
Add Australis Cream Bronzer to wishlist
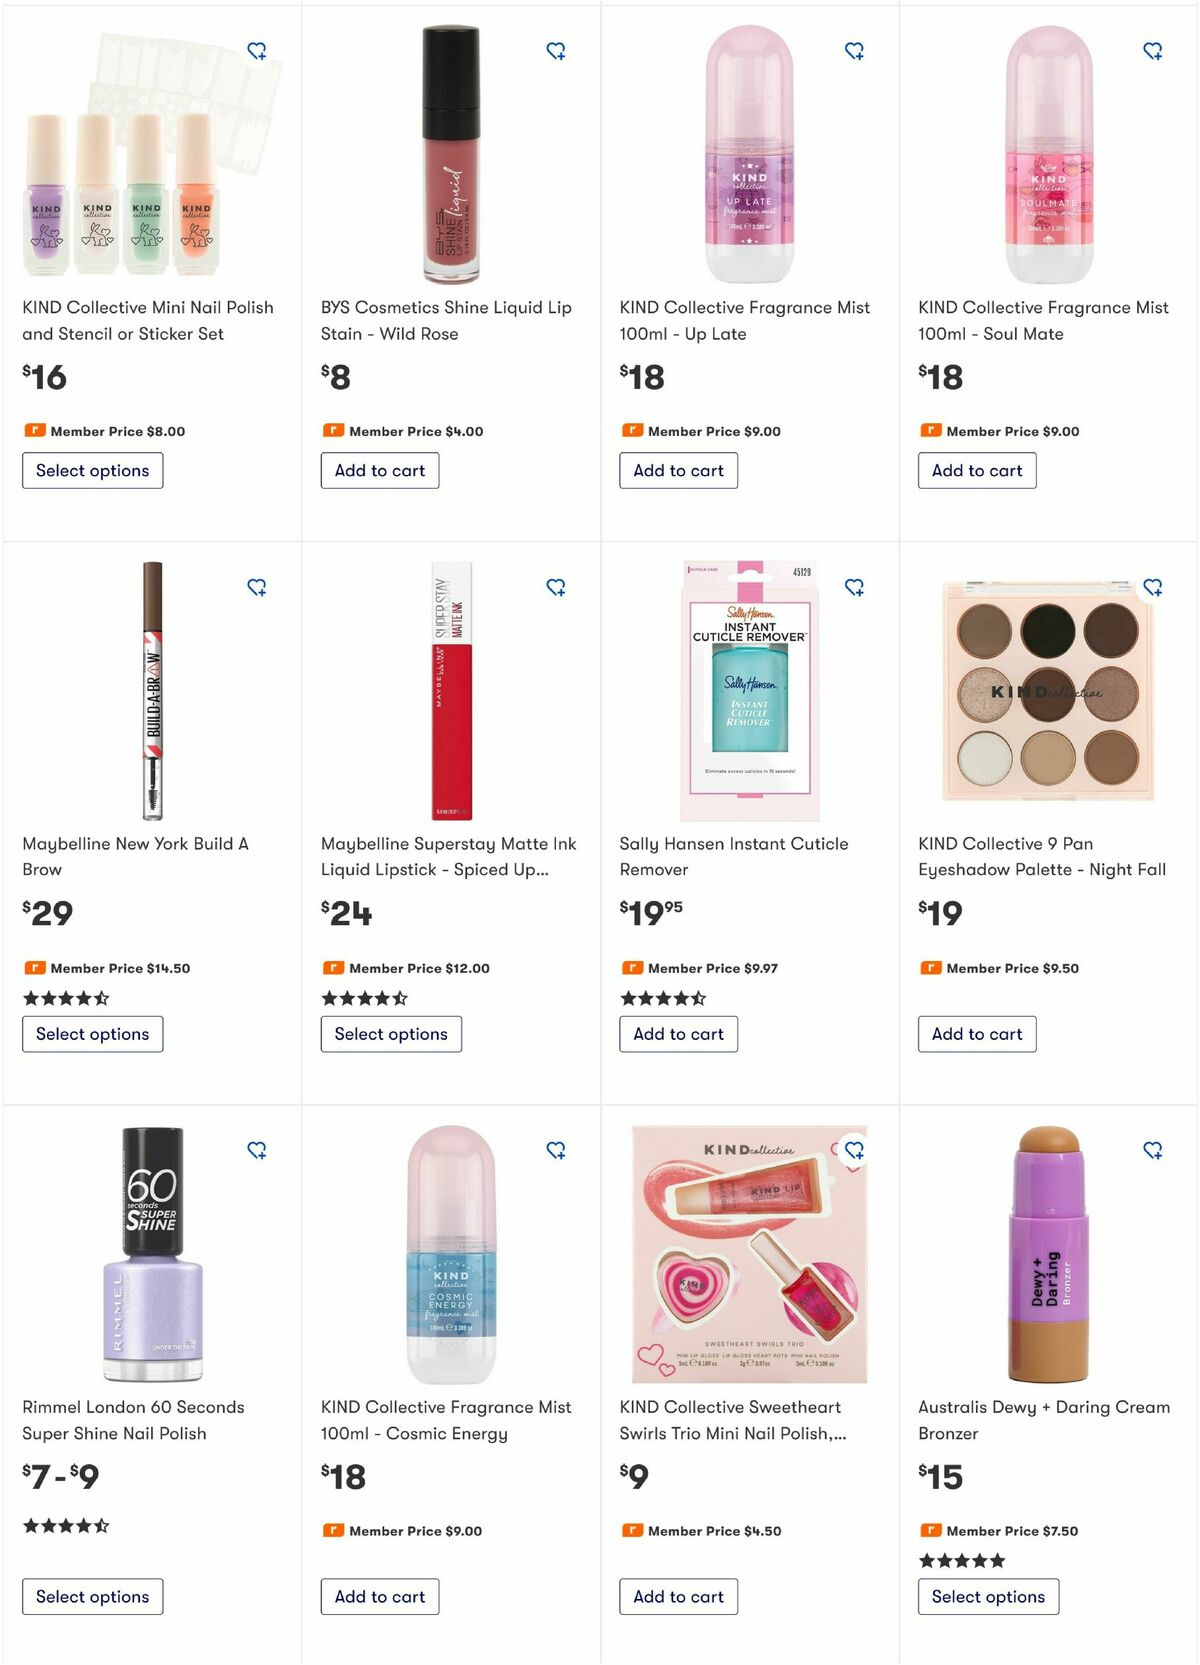click(1154, 1152)
